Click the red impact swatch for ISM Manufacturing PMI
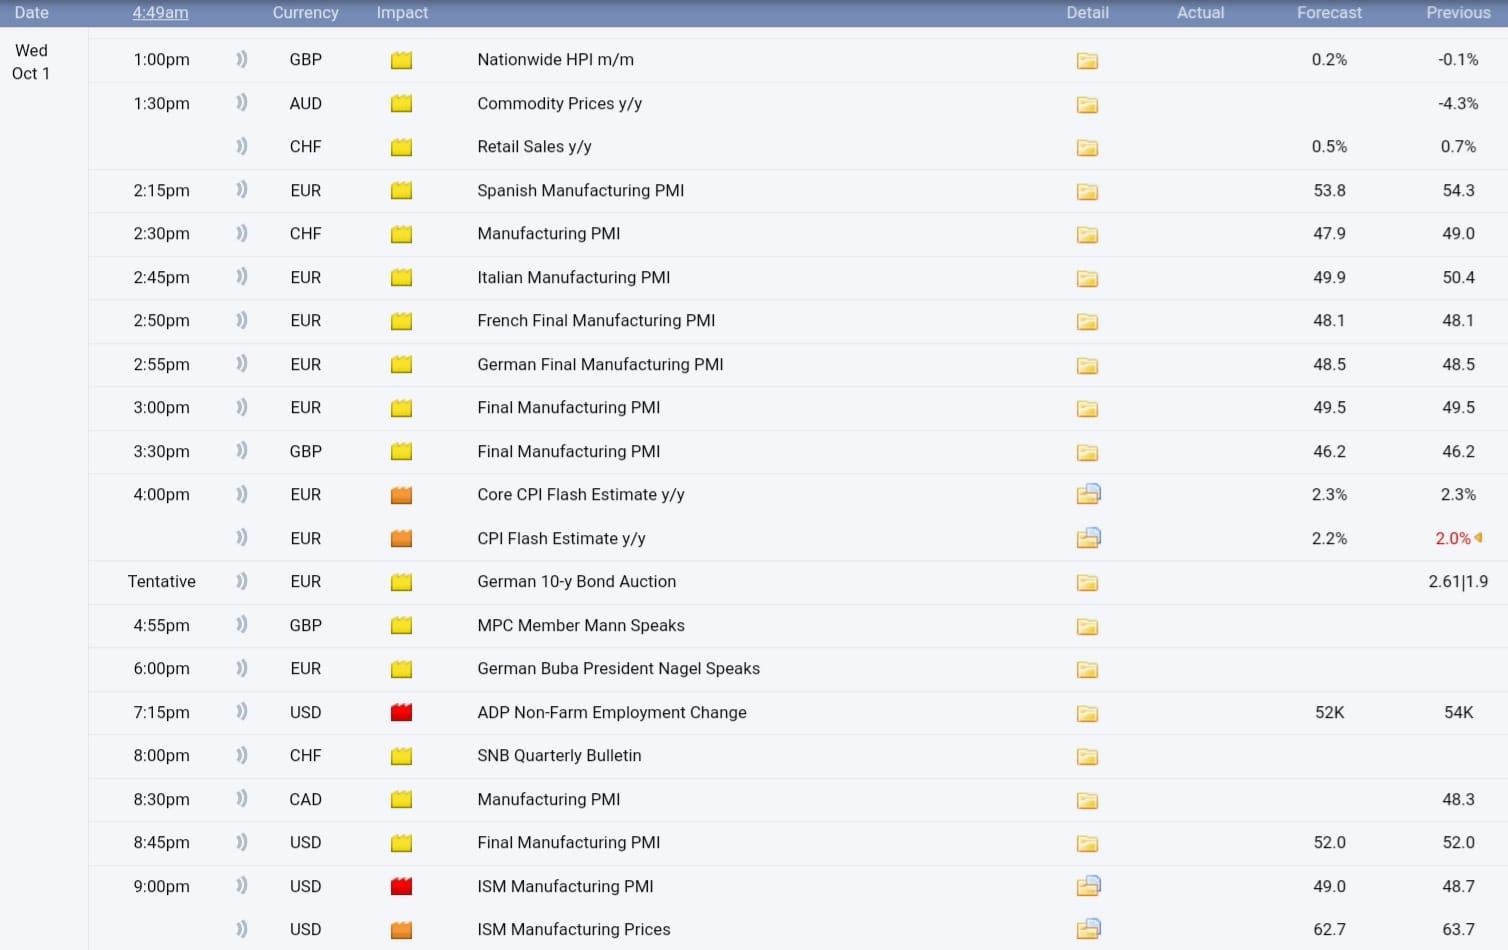This screenshot has height=950, width=1508. 401,887
